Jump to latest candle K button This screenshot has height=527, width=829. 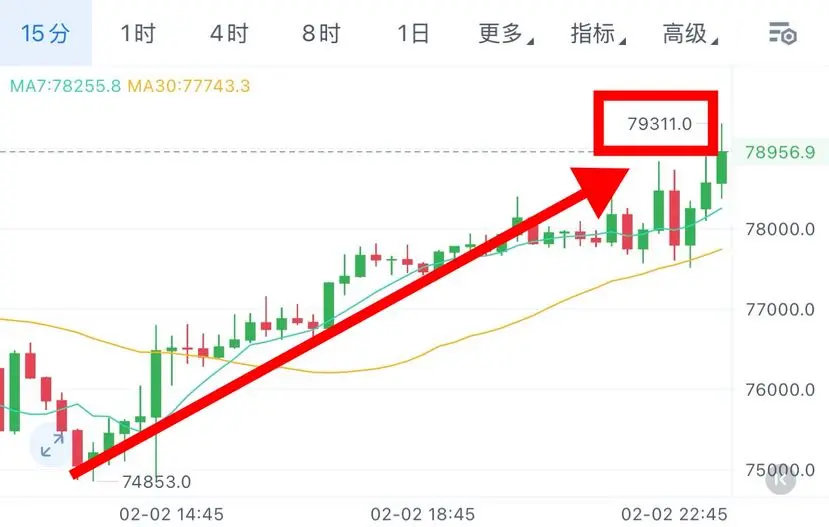tap(780, 479)
